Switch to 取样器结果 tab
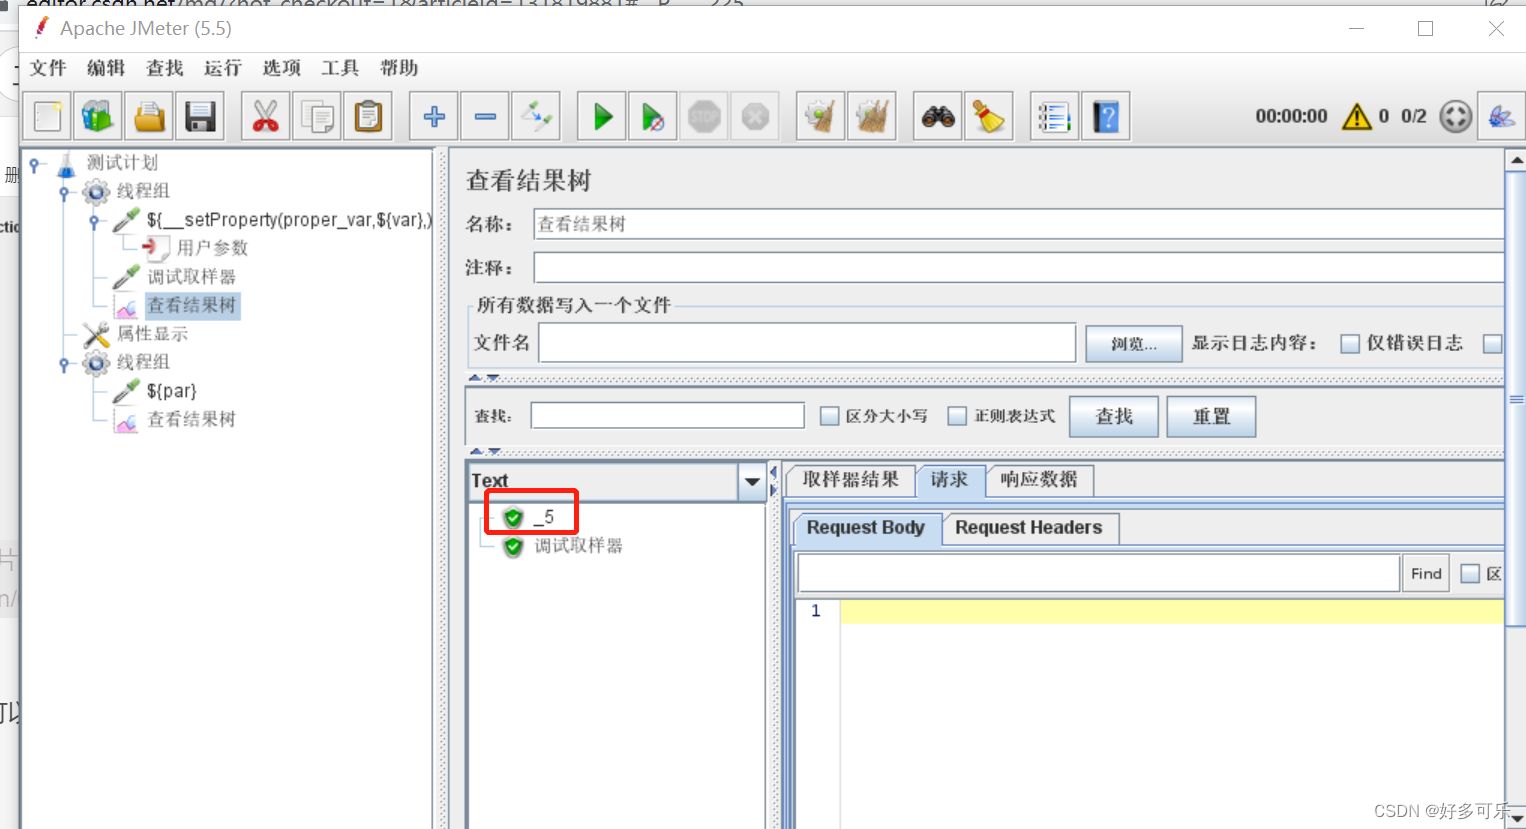This screenshot has height=829, width=1526. 851,480
